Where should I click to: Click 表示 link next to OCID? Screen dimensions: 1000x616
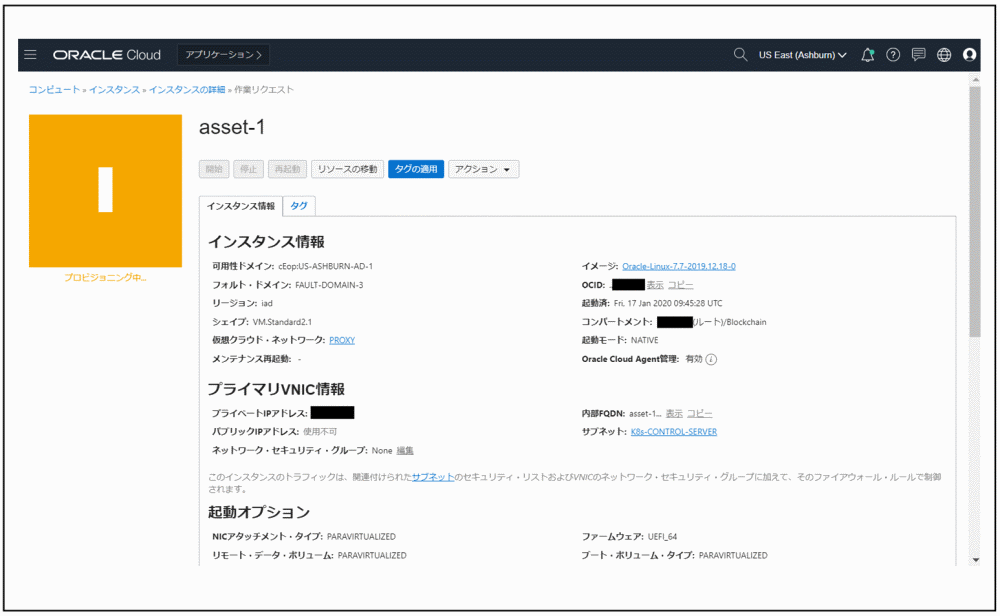coord(655,284)
